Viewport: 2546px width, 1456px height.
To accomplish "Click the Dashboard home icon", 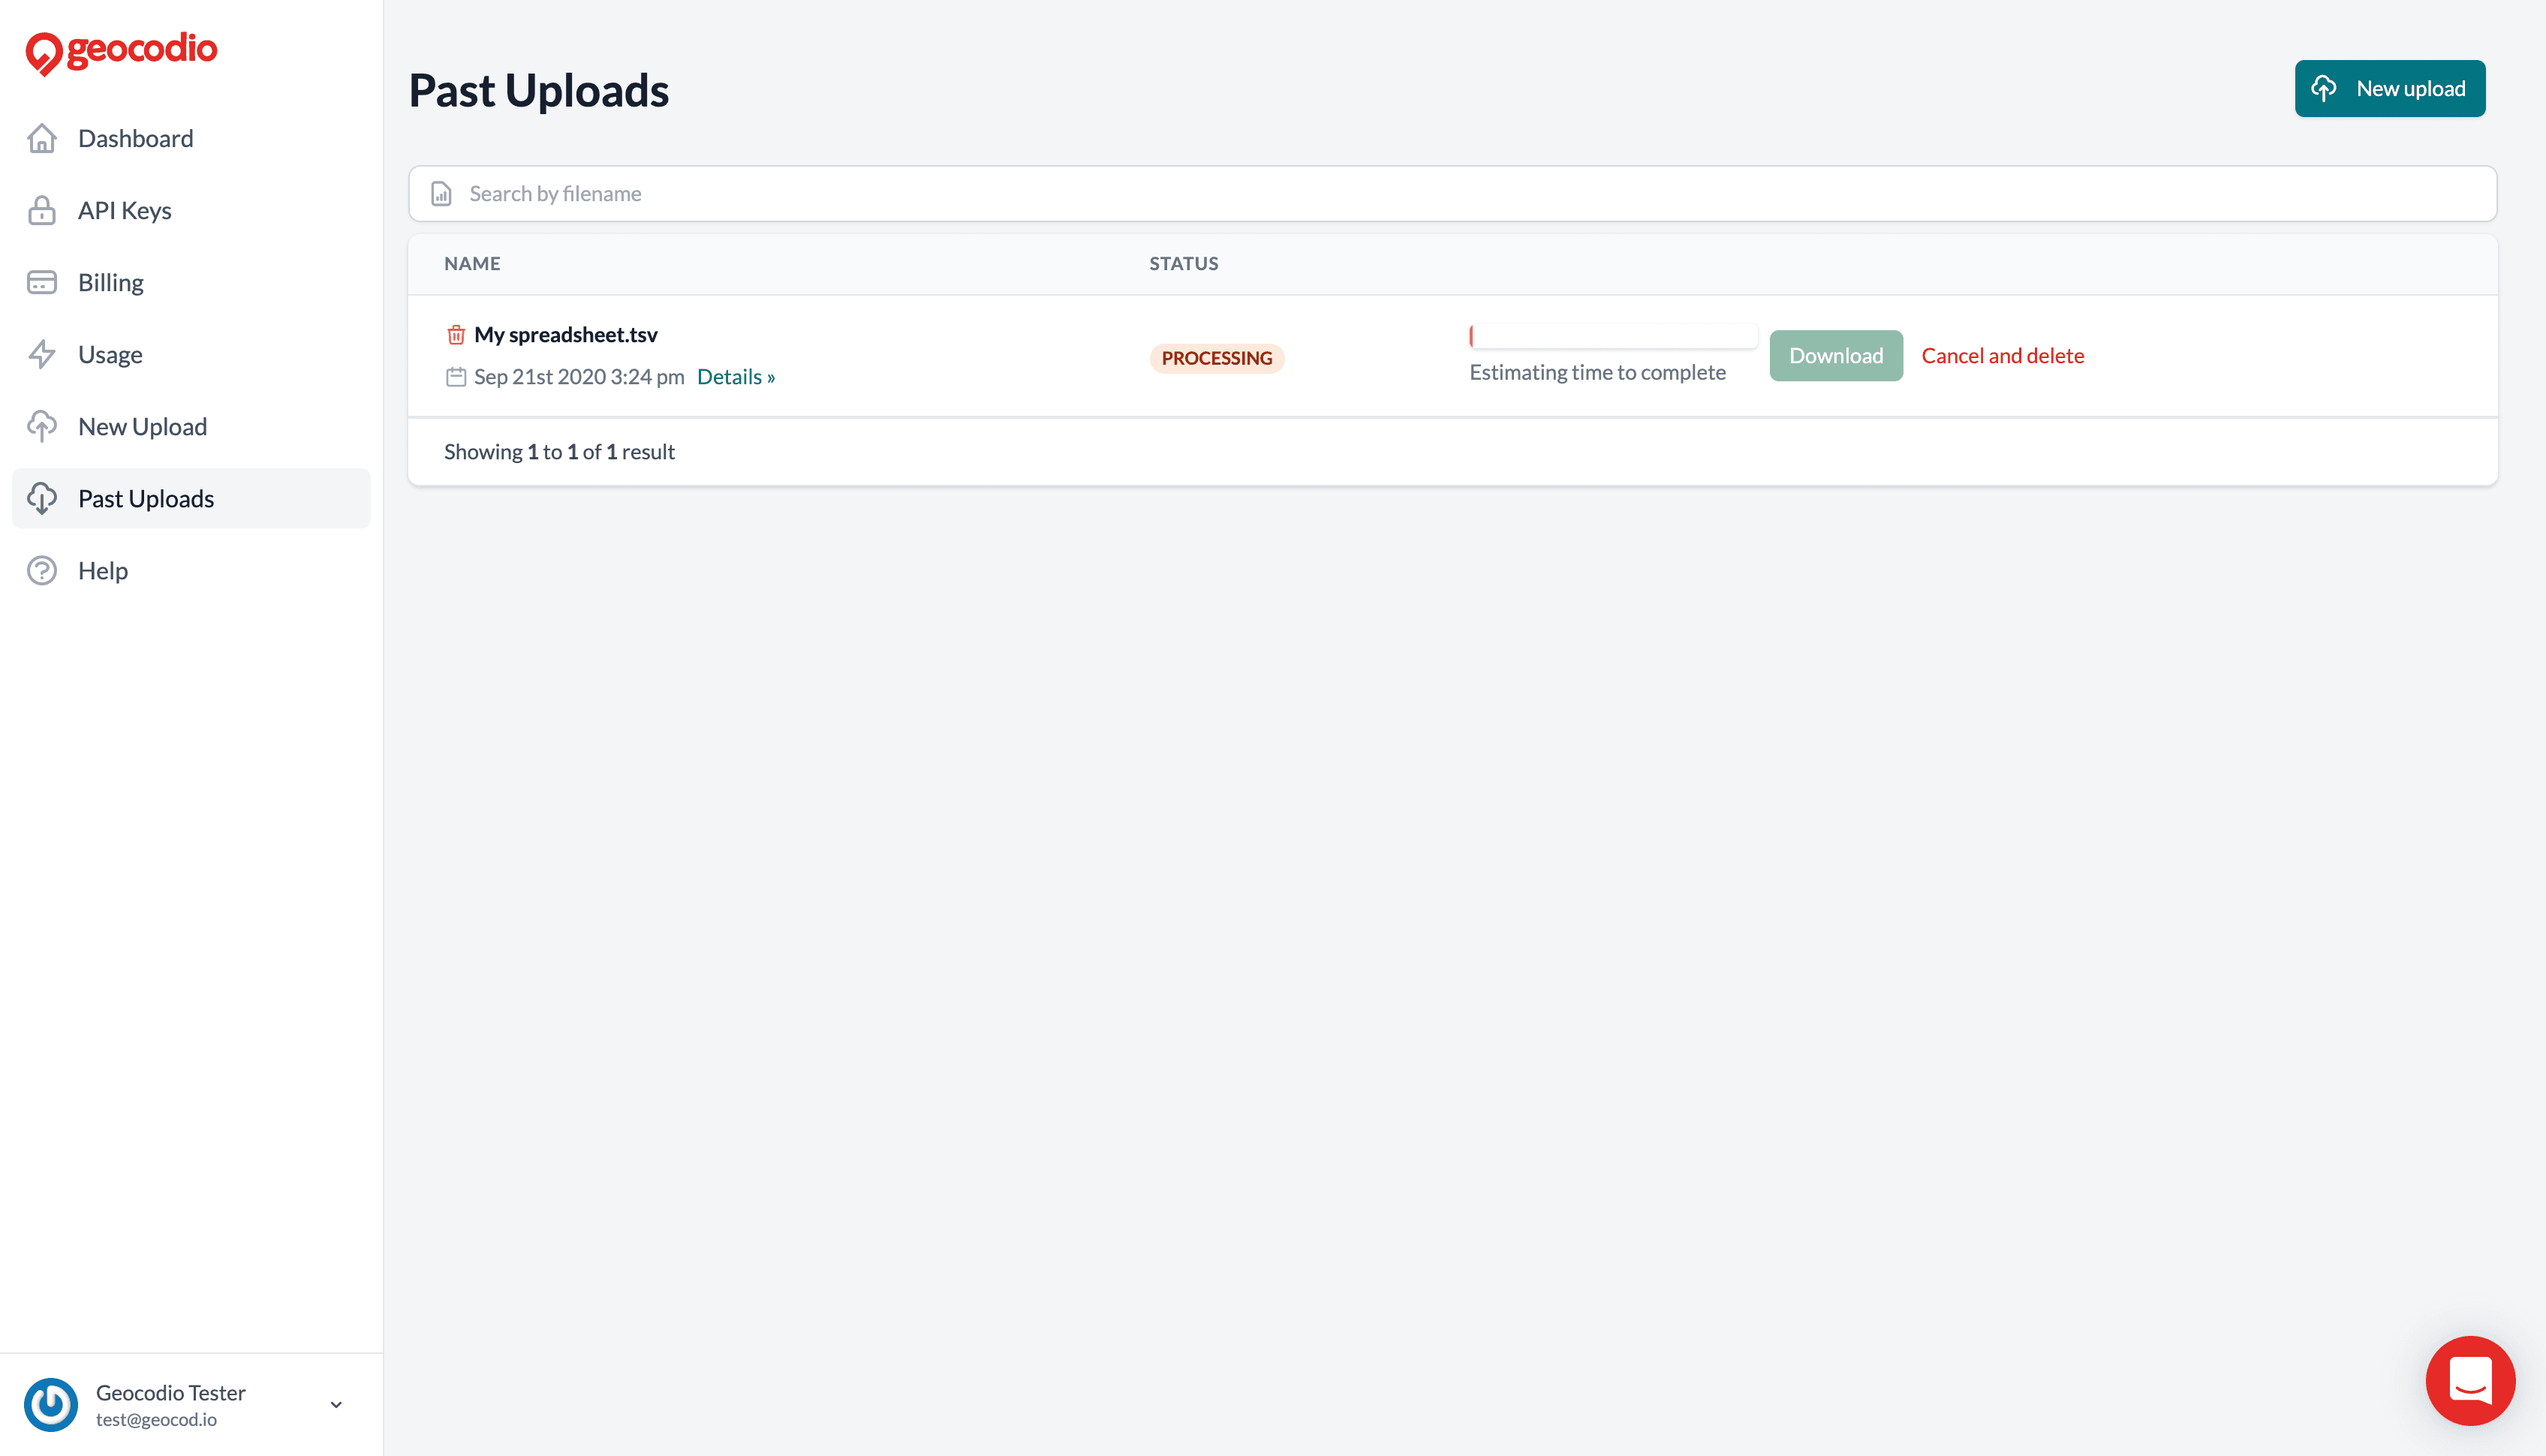I will 46,138.
